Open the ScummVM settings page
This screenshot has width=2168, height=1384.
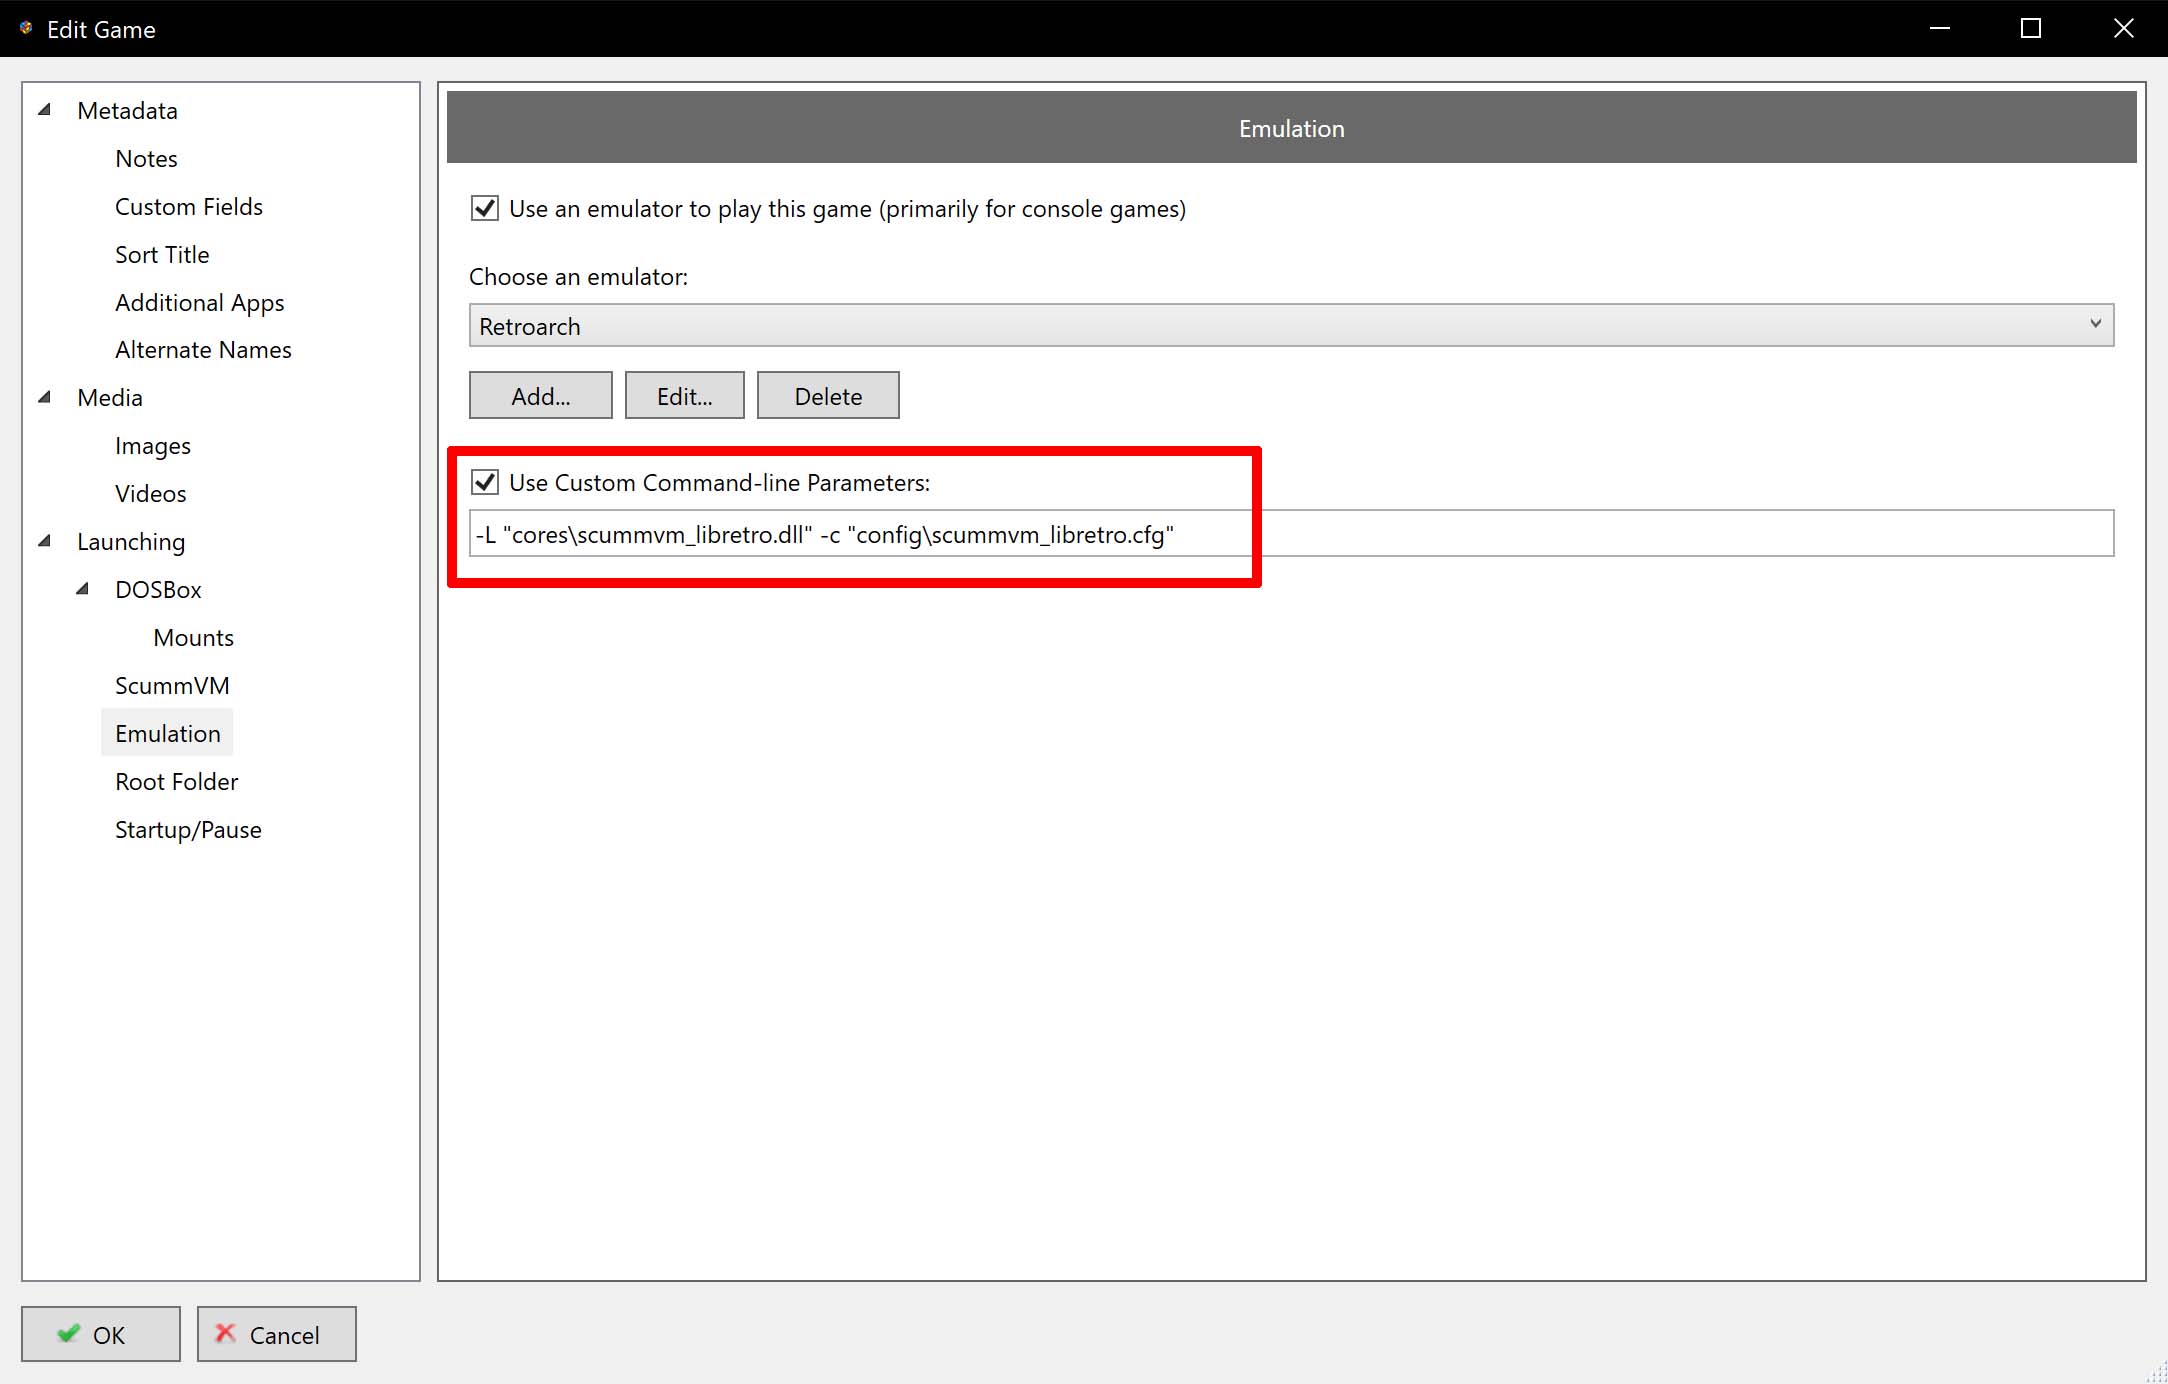click(x=172, y=685)
